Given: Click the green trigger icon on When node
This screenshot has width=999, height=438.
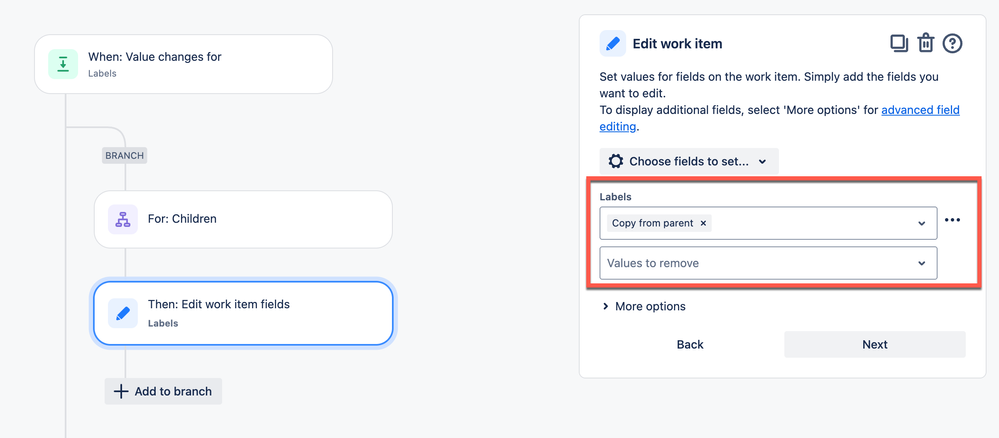Looking at the screenshot, I should click(63, 64).
